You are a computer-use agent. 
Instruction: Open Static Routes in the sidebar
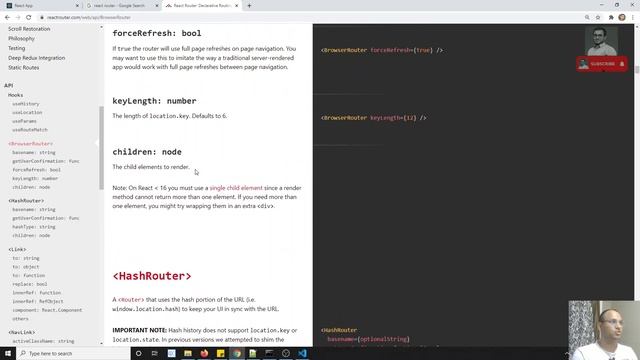coord(24,68)
